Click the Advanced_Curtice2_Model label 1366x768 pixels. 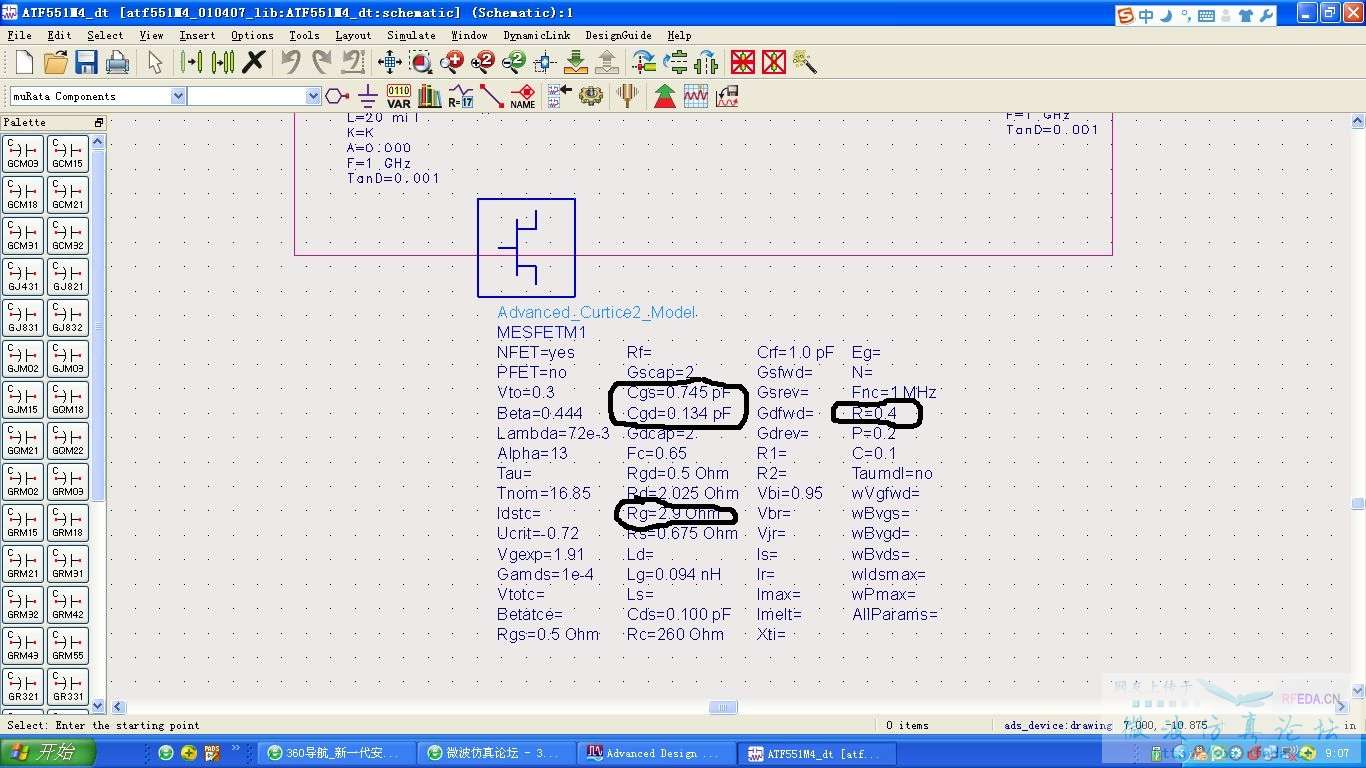(x=595, y=312)
